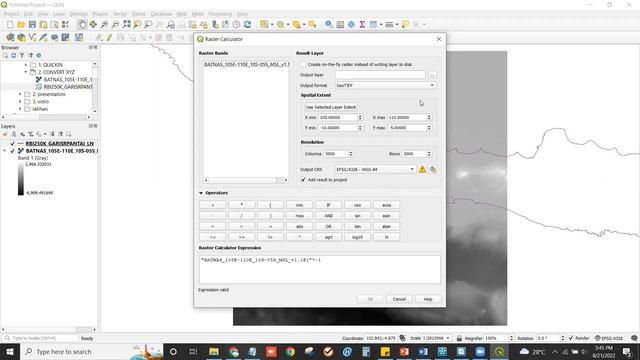Select the Pan Map hand tool
This screenshot has height=360, width=640.
point(82,24)
